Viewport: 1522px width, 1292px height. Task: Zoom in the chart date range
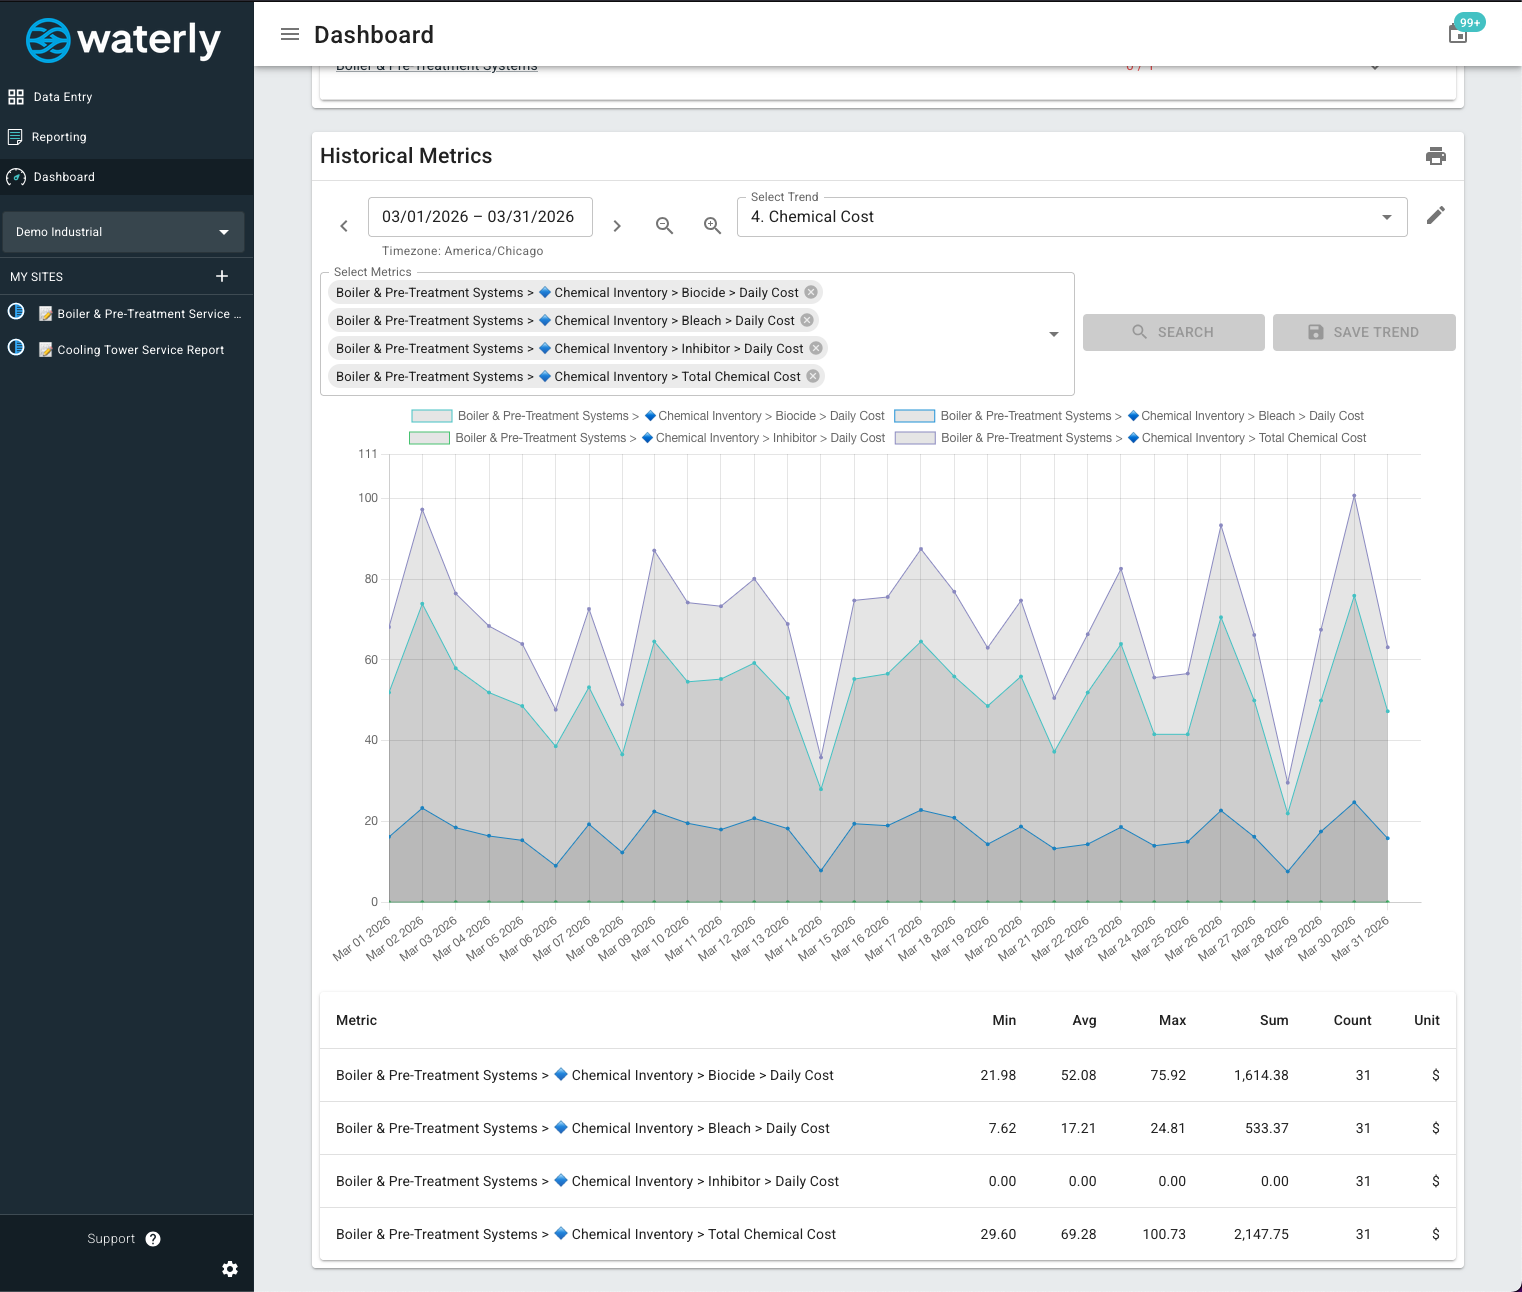coord(712,226)
